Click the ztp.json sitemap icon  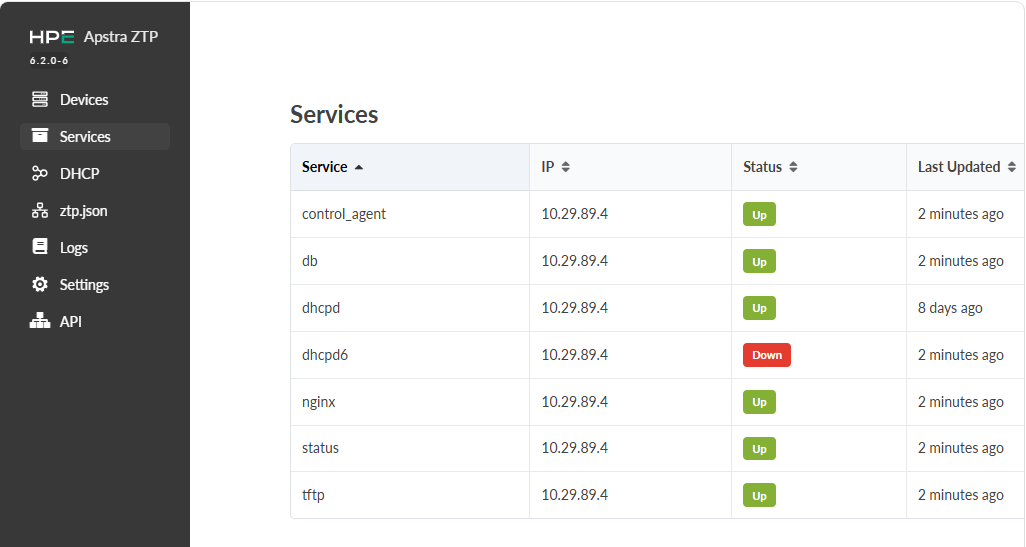[x=40, y=211]
